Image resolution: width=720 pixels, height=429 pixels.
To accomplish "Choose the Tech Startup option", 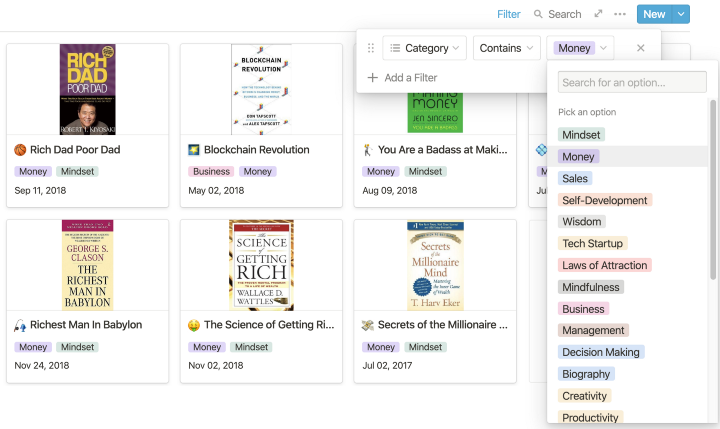I will pyautogui.click(x=593, y=243).
